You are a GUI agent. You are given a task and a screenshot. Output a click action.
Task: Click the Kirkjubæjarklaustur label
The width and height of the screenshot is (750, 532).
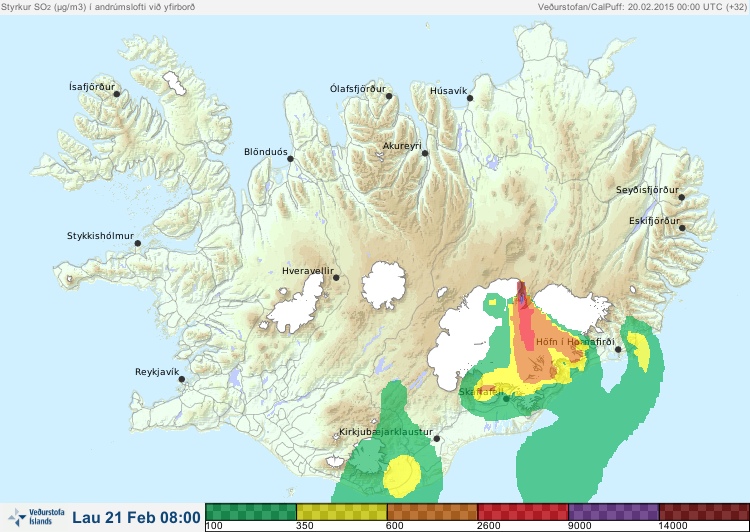(x=386, y=432)
